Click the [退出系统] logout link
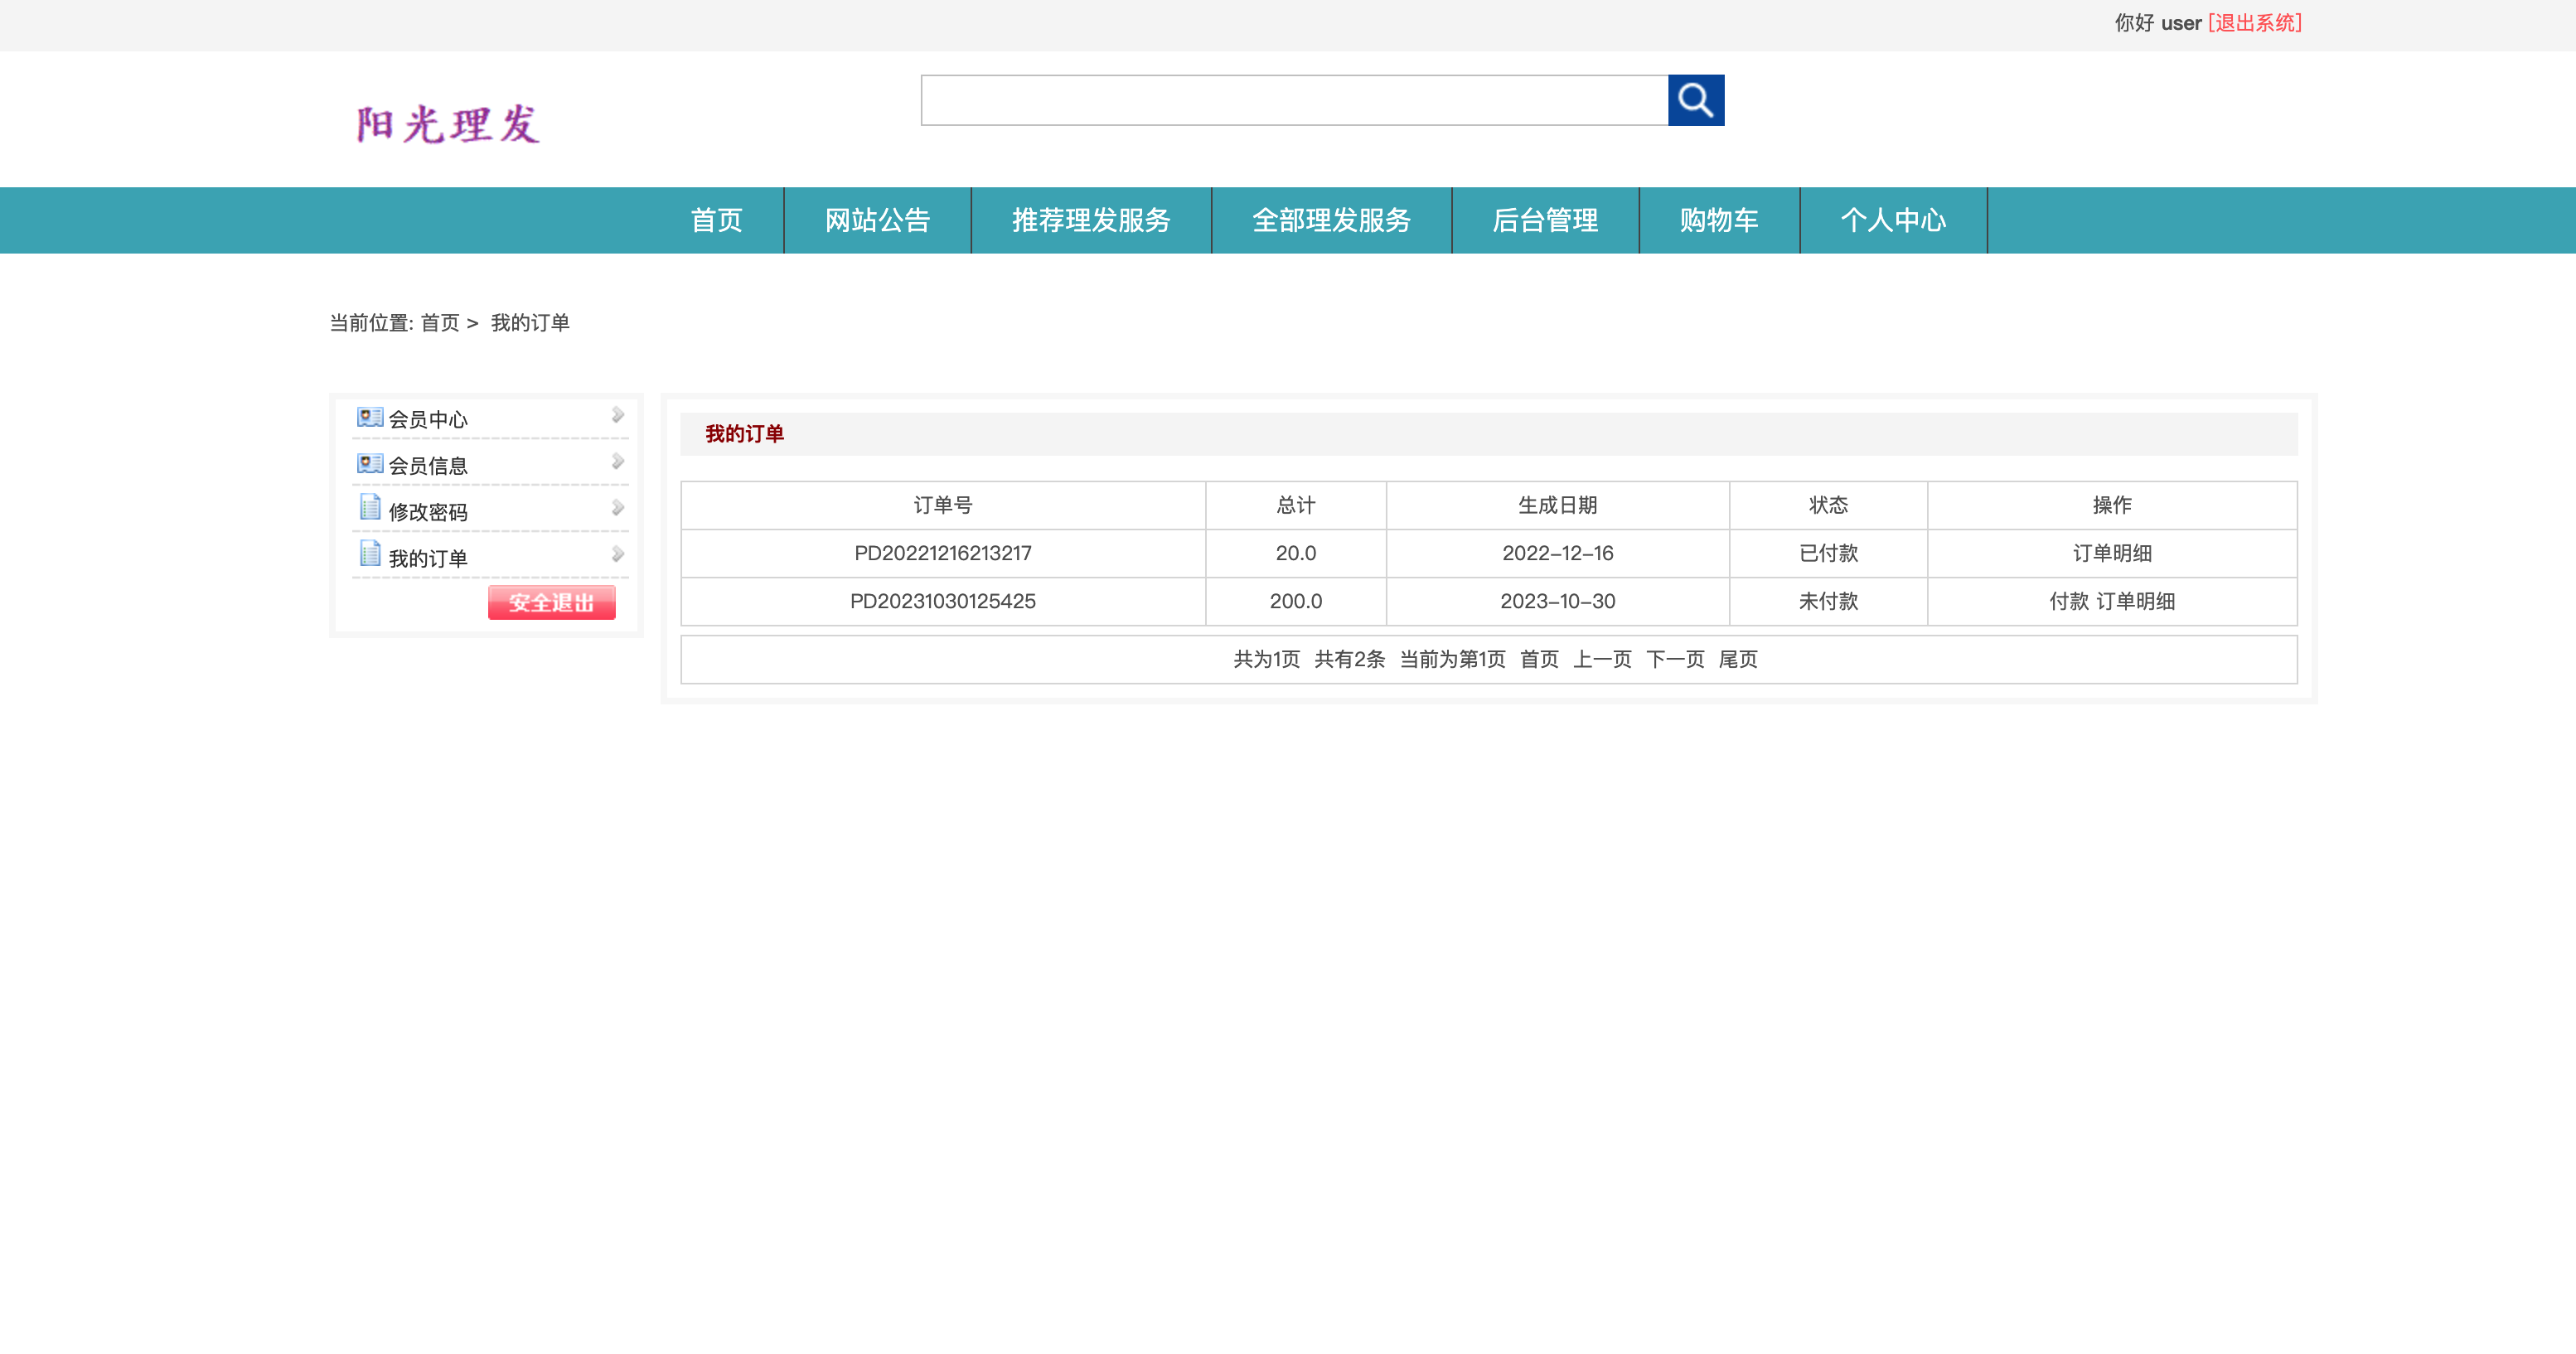This screenshot has width=2576, height=1354. click(2255, 22)
